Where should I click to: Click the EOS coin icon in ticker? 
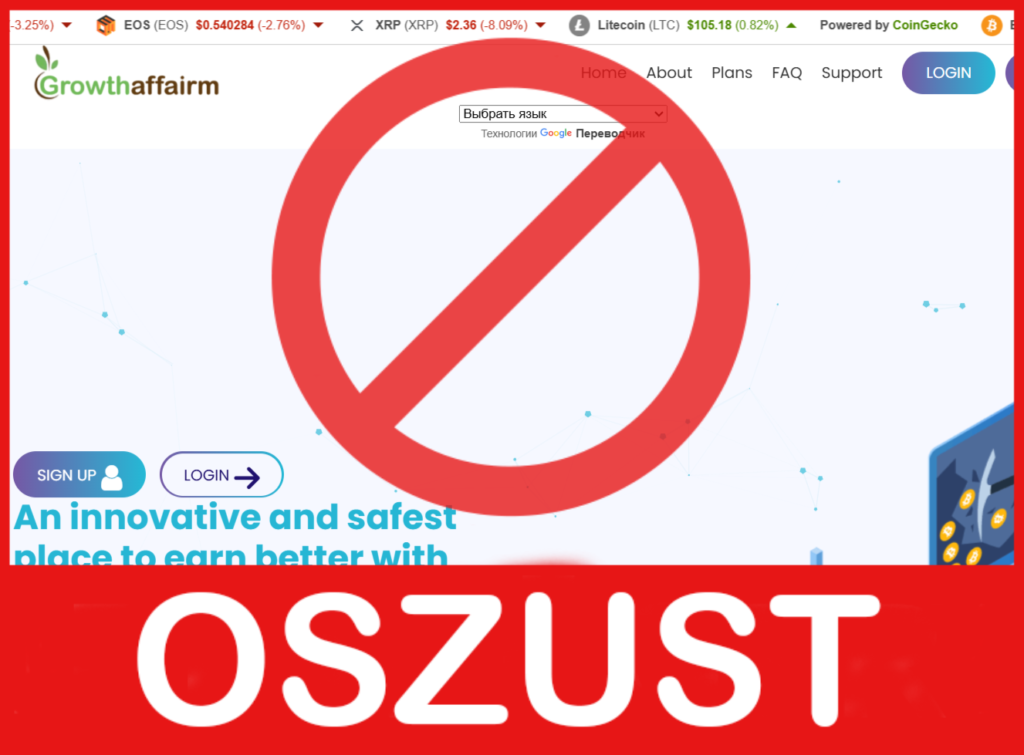(105, 25)
